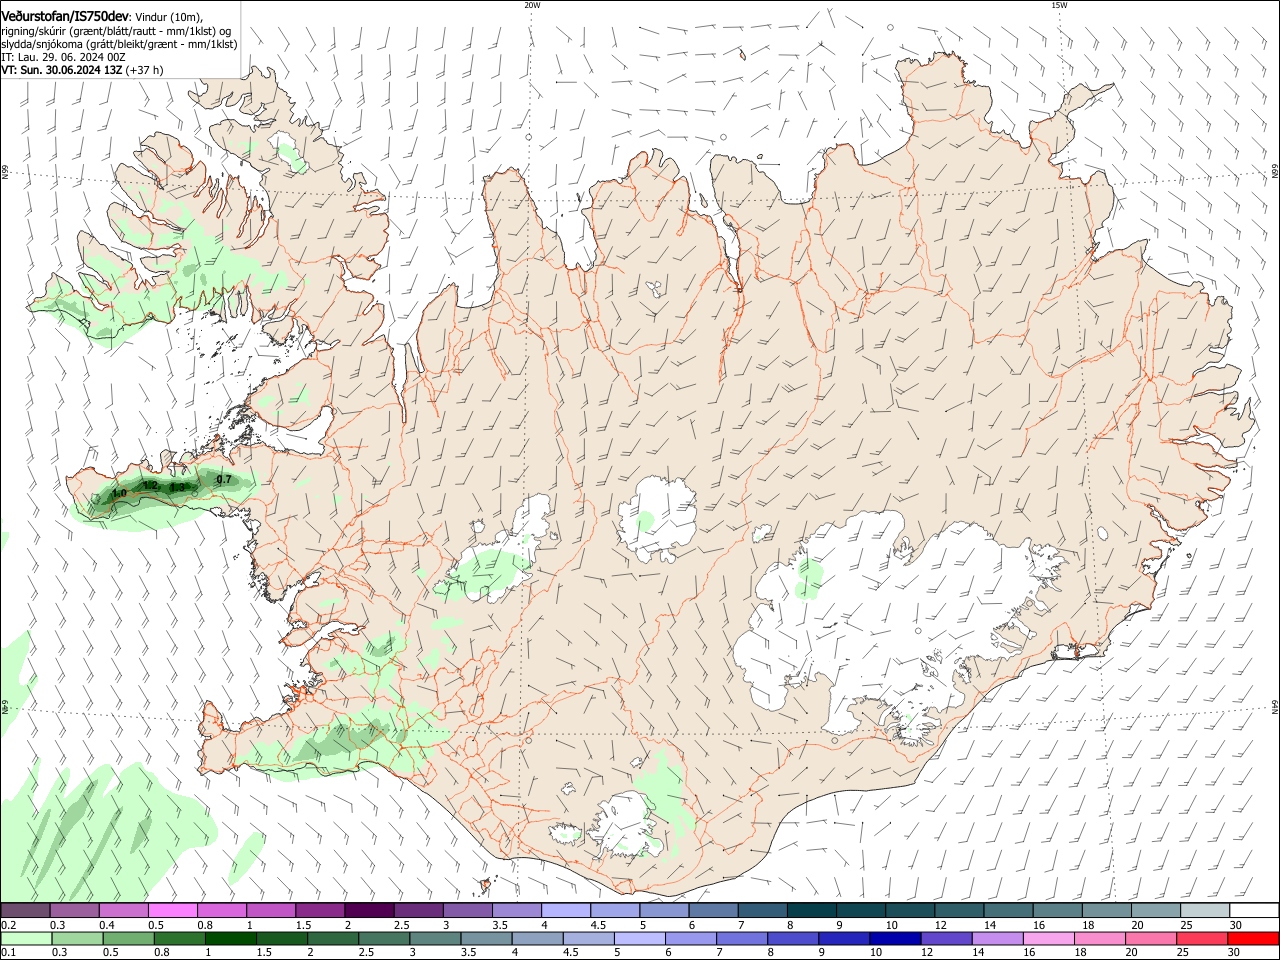This screenshot has width=1280, height=960.
Task: Click the 'VT: Sun. 30.06.2024 13Z' valid time
Action: click(62, 70)
